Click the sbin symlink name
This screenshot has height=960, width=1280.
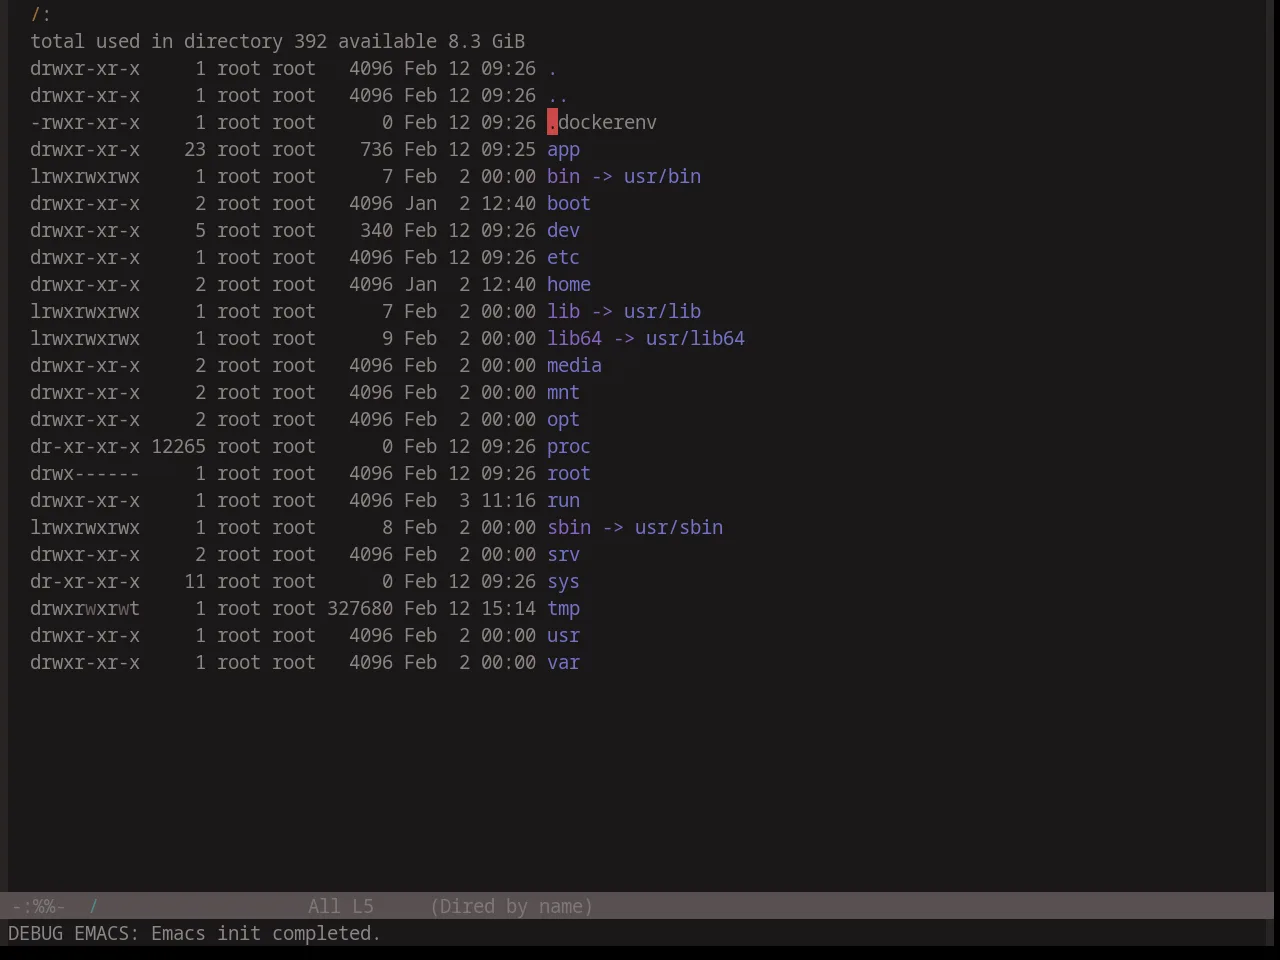(569, 527)
